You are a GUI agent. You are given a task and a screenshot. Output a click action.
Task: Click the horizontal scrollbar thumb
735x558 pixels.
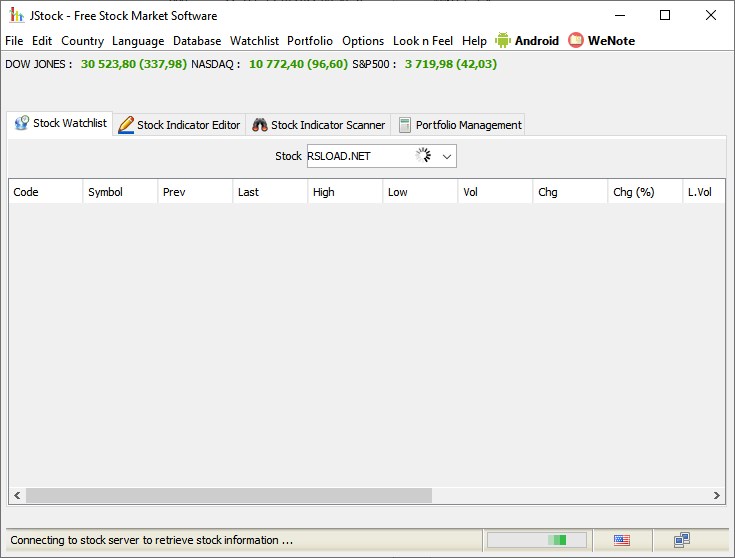229,496
